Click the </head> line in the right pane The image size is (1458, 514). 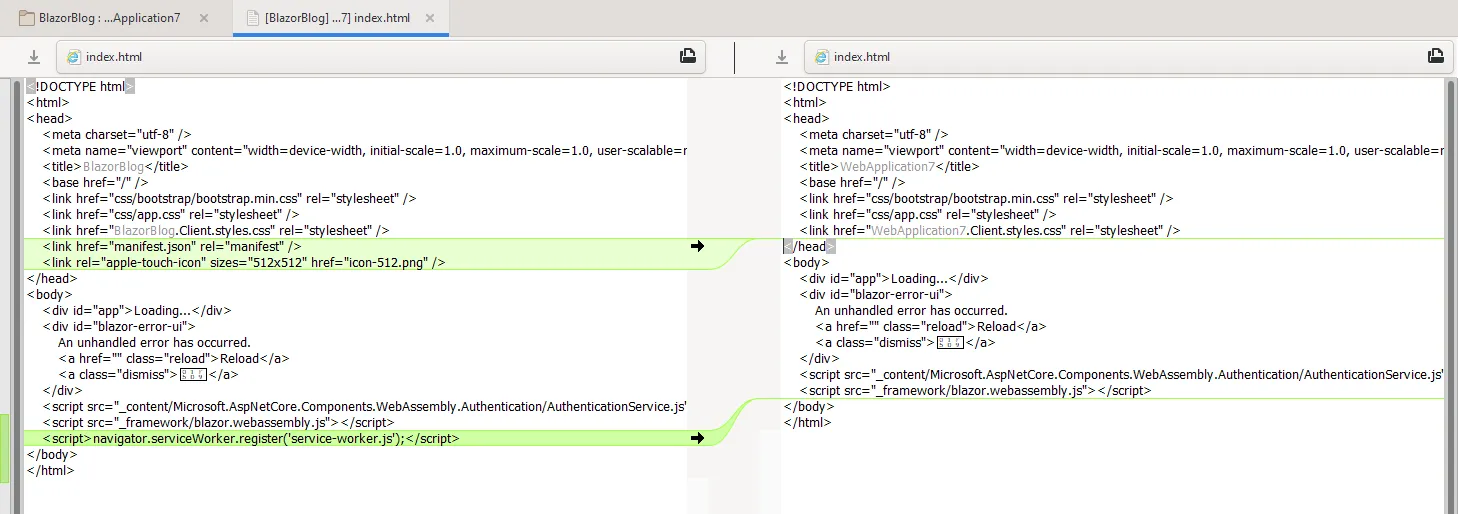coord(809,246)
